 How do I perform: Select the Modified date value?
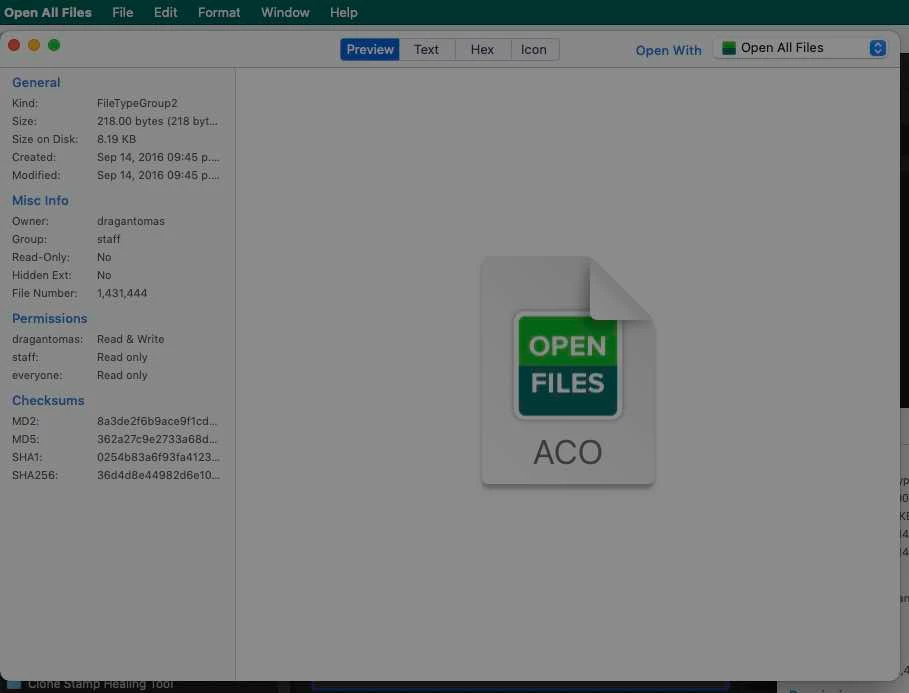158,175
